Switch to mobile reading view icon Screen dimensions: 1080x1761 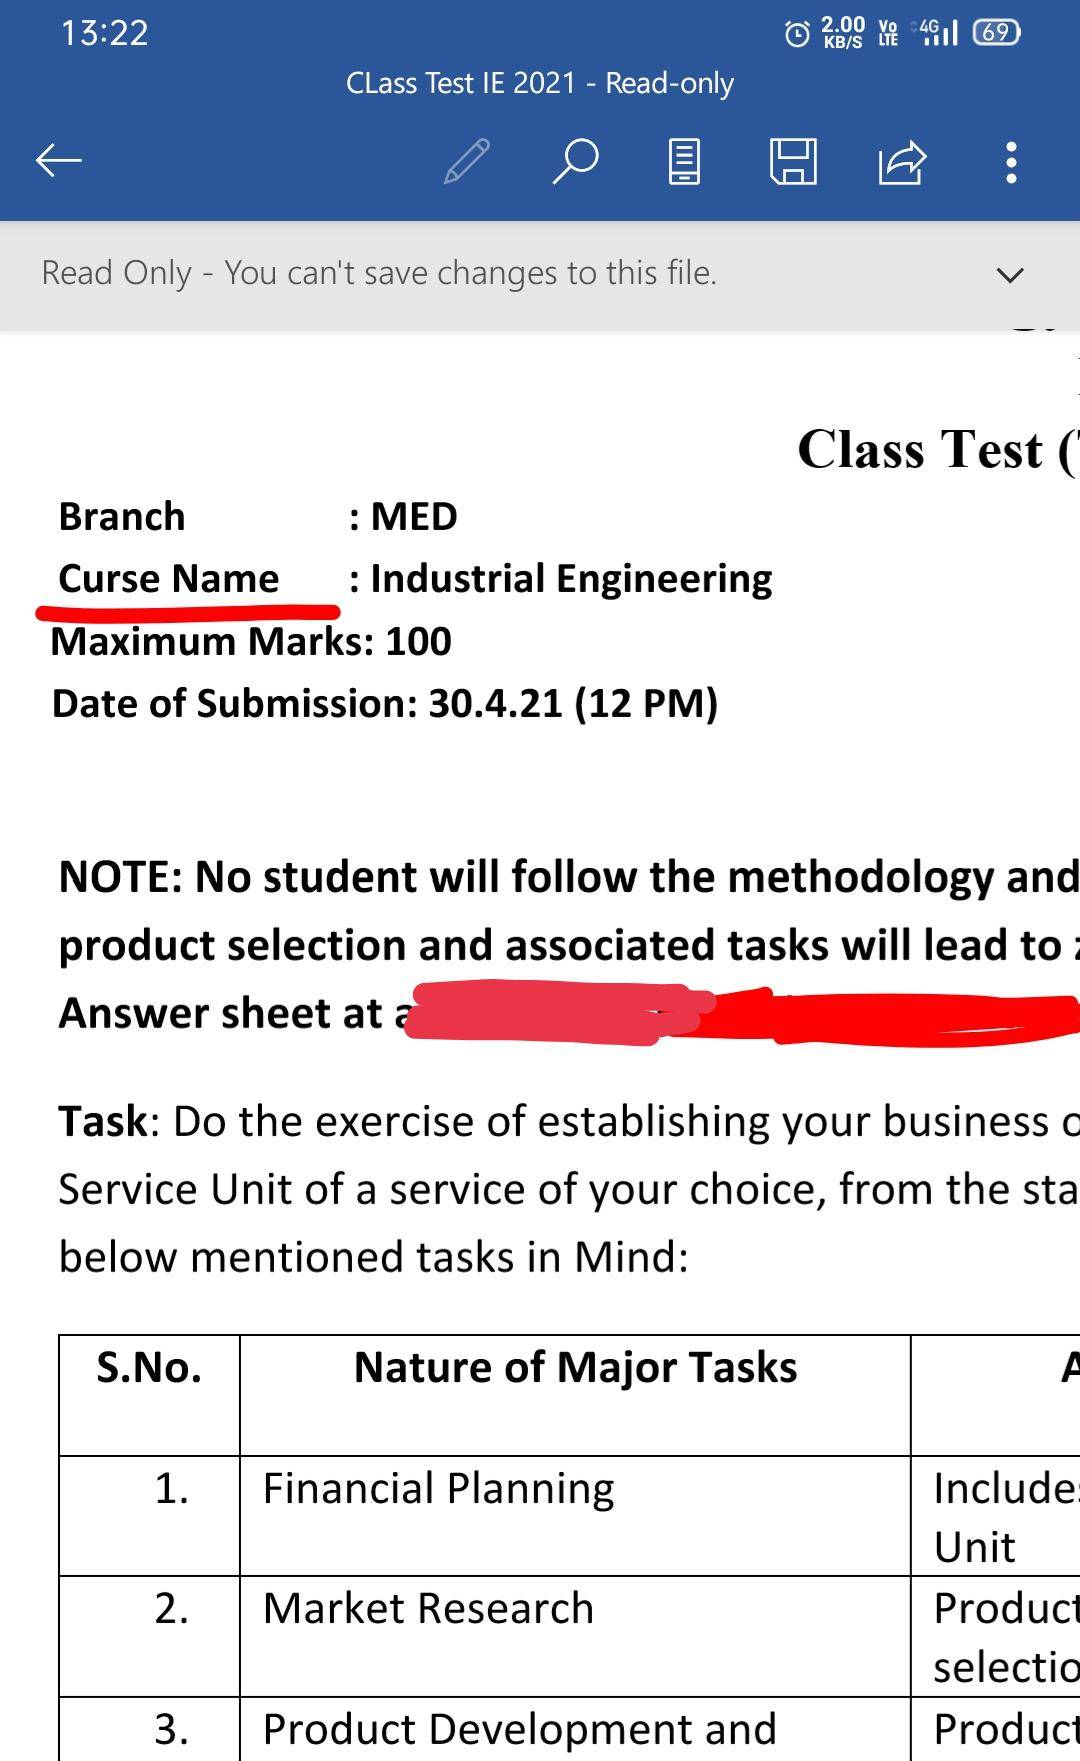tap(684, 162)
